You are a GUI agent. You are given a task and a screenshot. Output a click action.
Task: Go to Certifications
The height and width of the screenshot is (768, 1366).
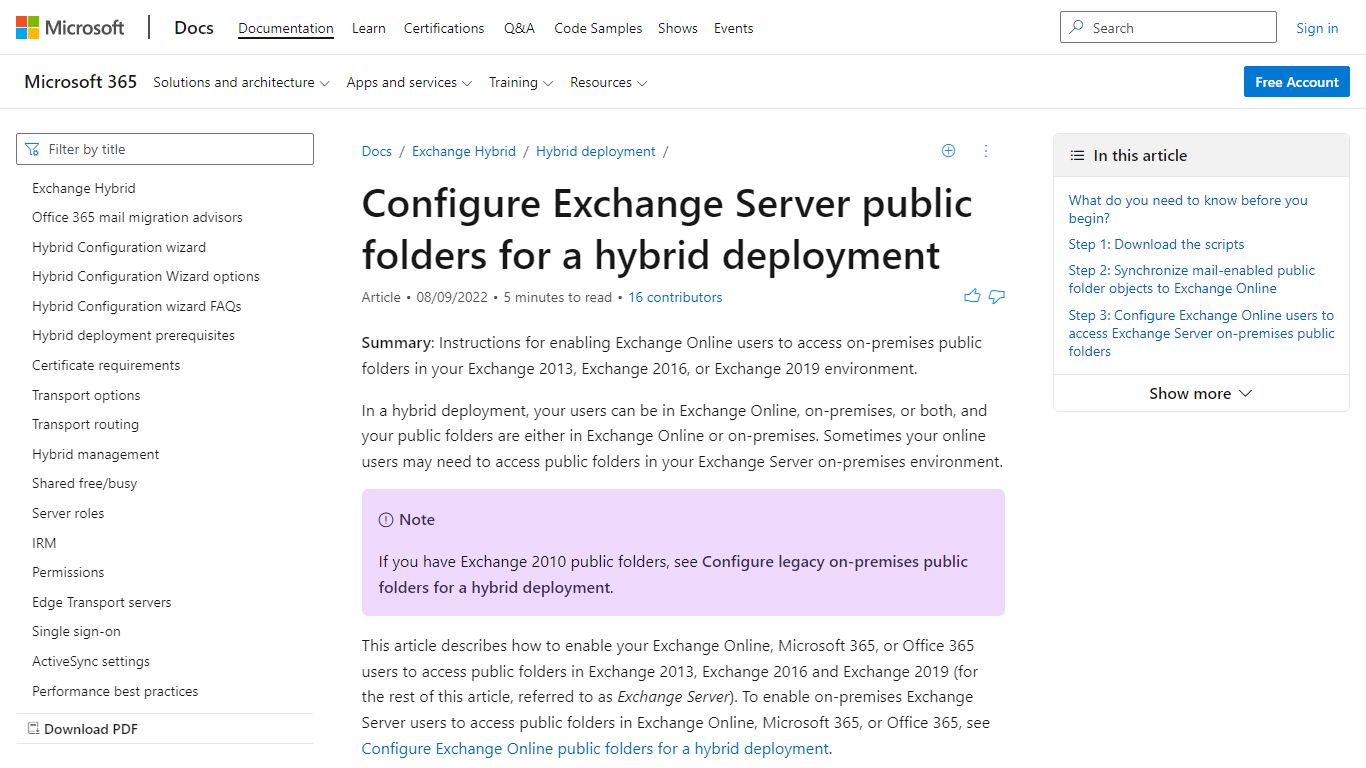tap(444, 28)
